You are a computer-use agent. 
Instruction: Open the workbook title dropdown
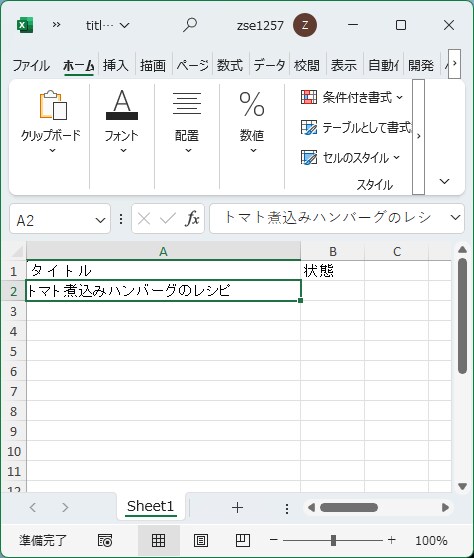point(108,26)
